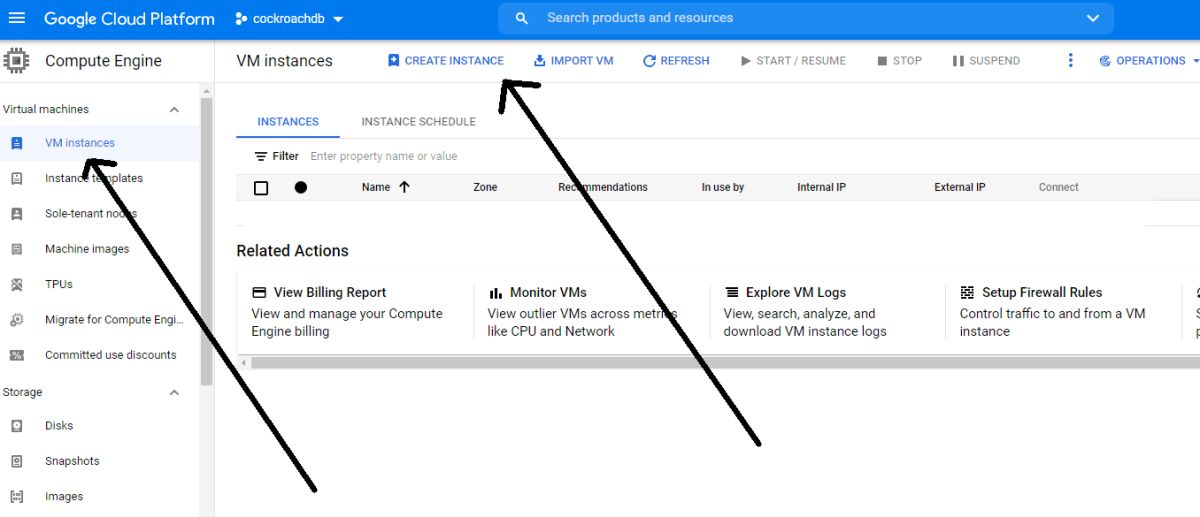Click the VM instances sidebar icon
Image resolution: width=1200 pixels, height=517 pixels.
(16, 143)
